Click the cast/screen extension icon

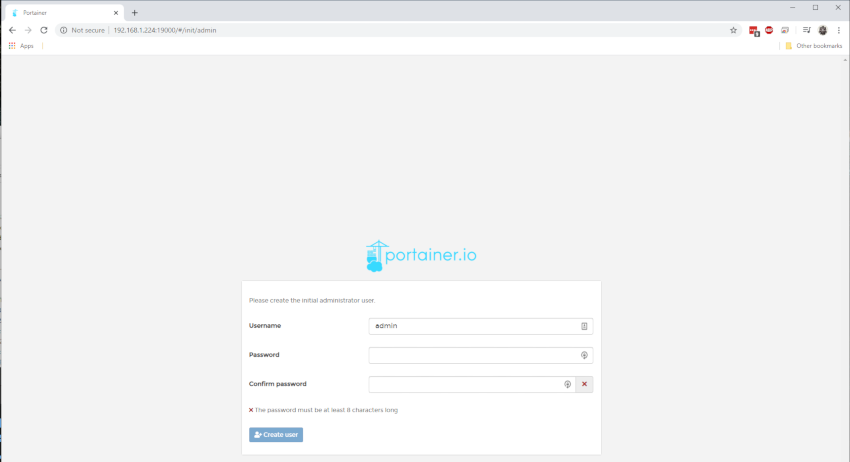784,30
